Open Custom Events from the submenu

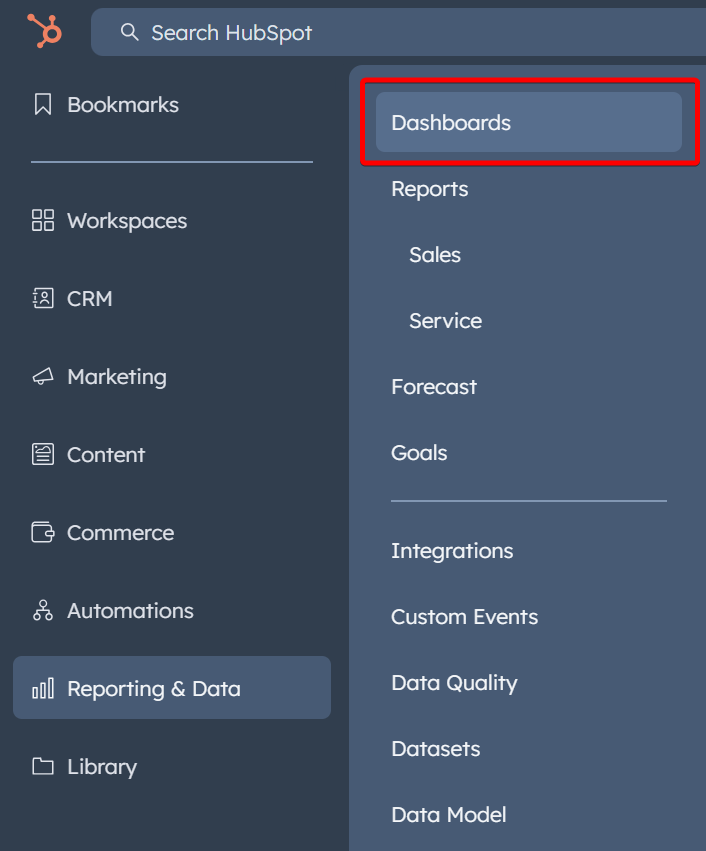click(465, 617)
